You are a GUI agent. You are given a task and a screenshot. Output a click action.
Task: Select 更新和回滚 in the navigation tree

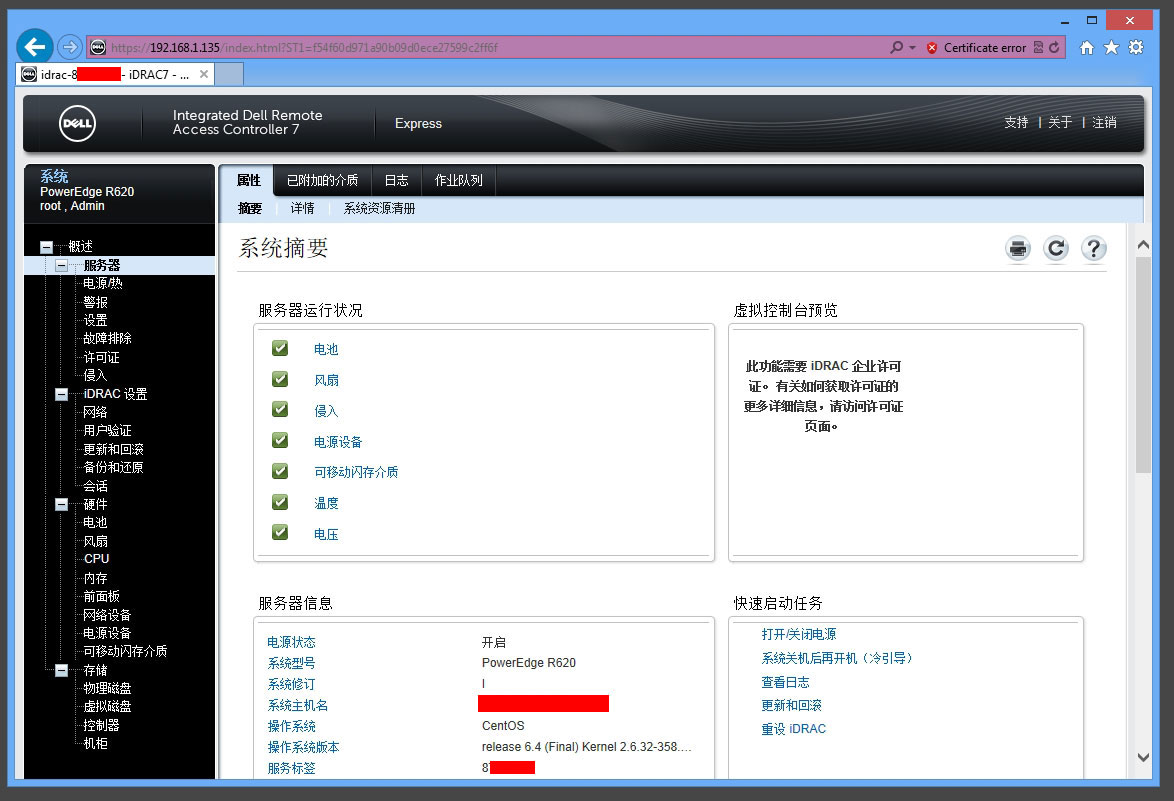[x=113, y=449]
